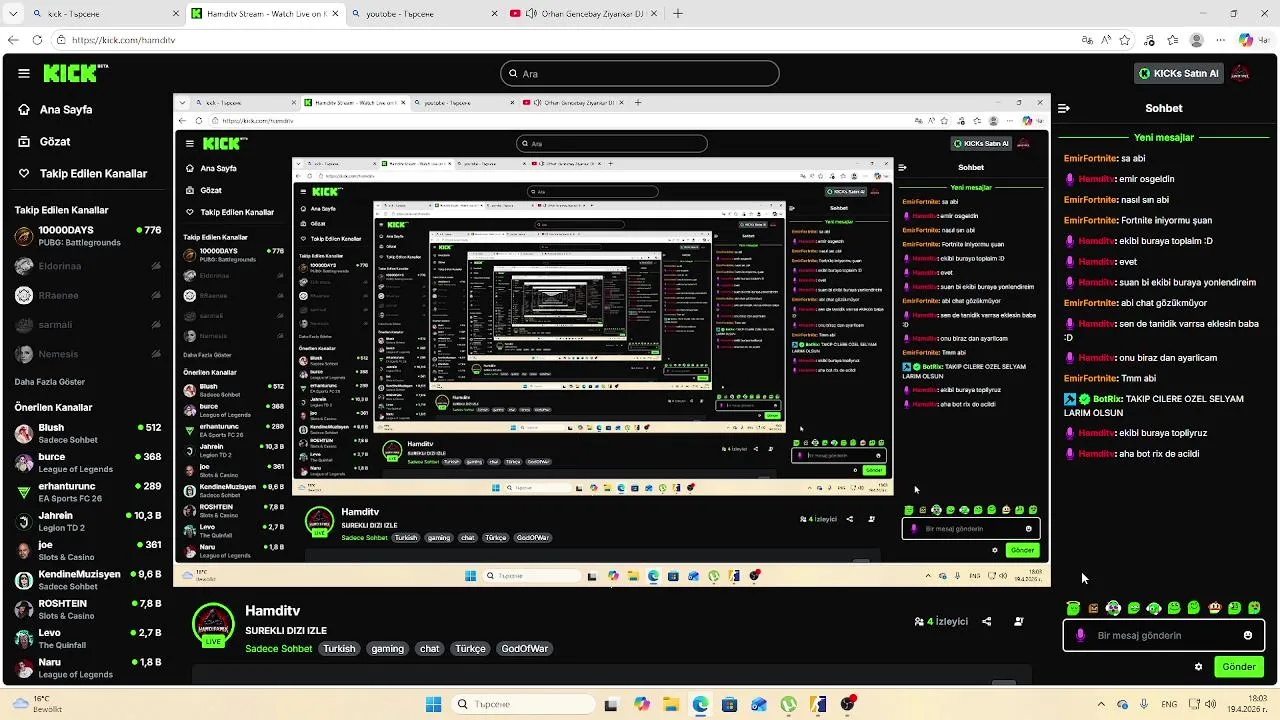This screenshot has height=720, width=1280.
Task: Click the user icon right of the outer share icon
Action: click(x=1019, y=621)
